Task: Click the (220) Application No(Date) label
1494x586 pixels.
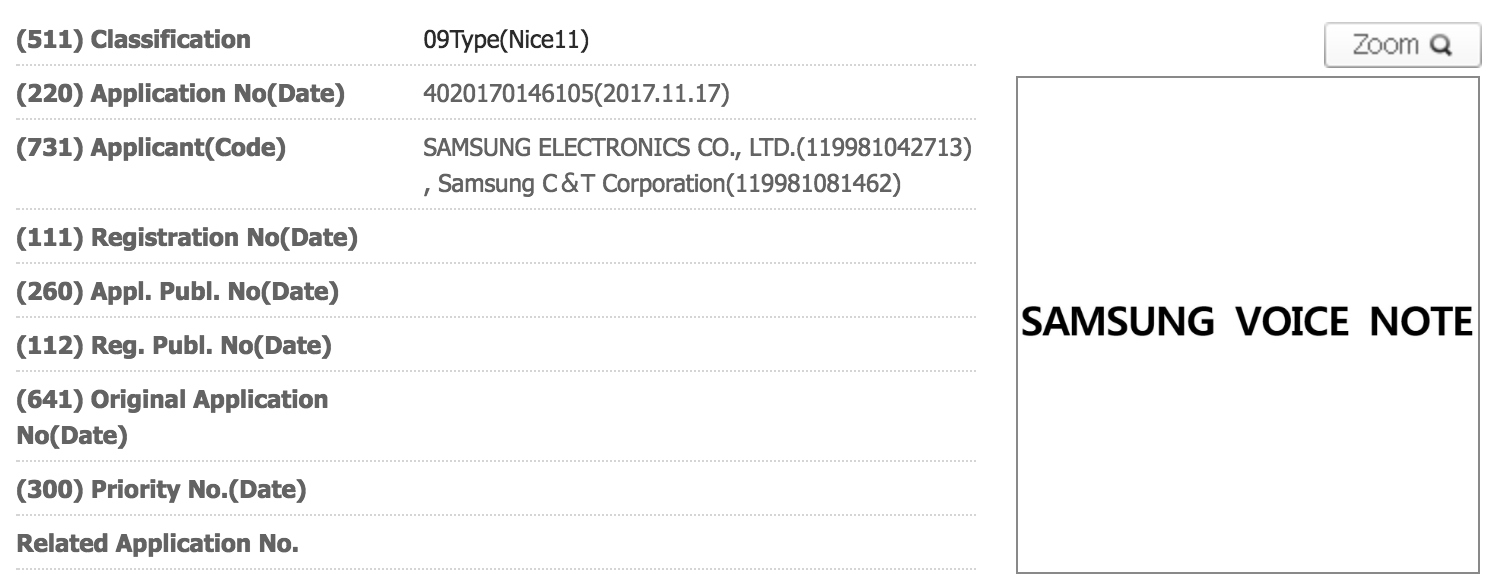Action: 180,94
